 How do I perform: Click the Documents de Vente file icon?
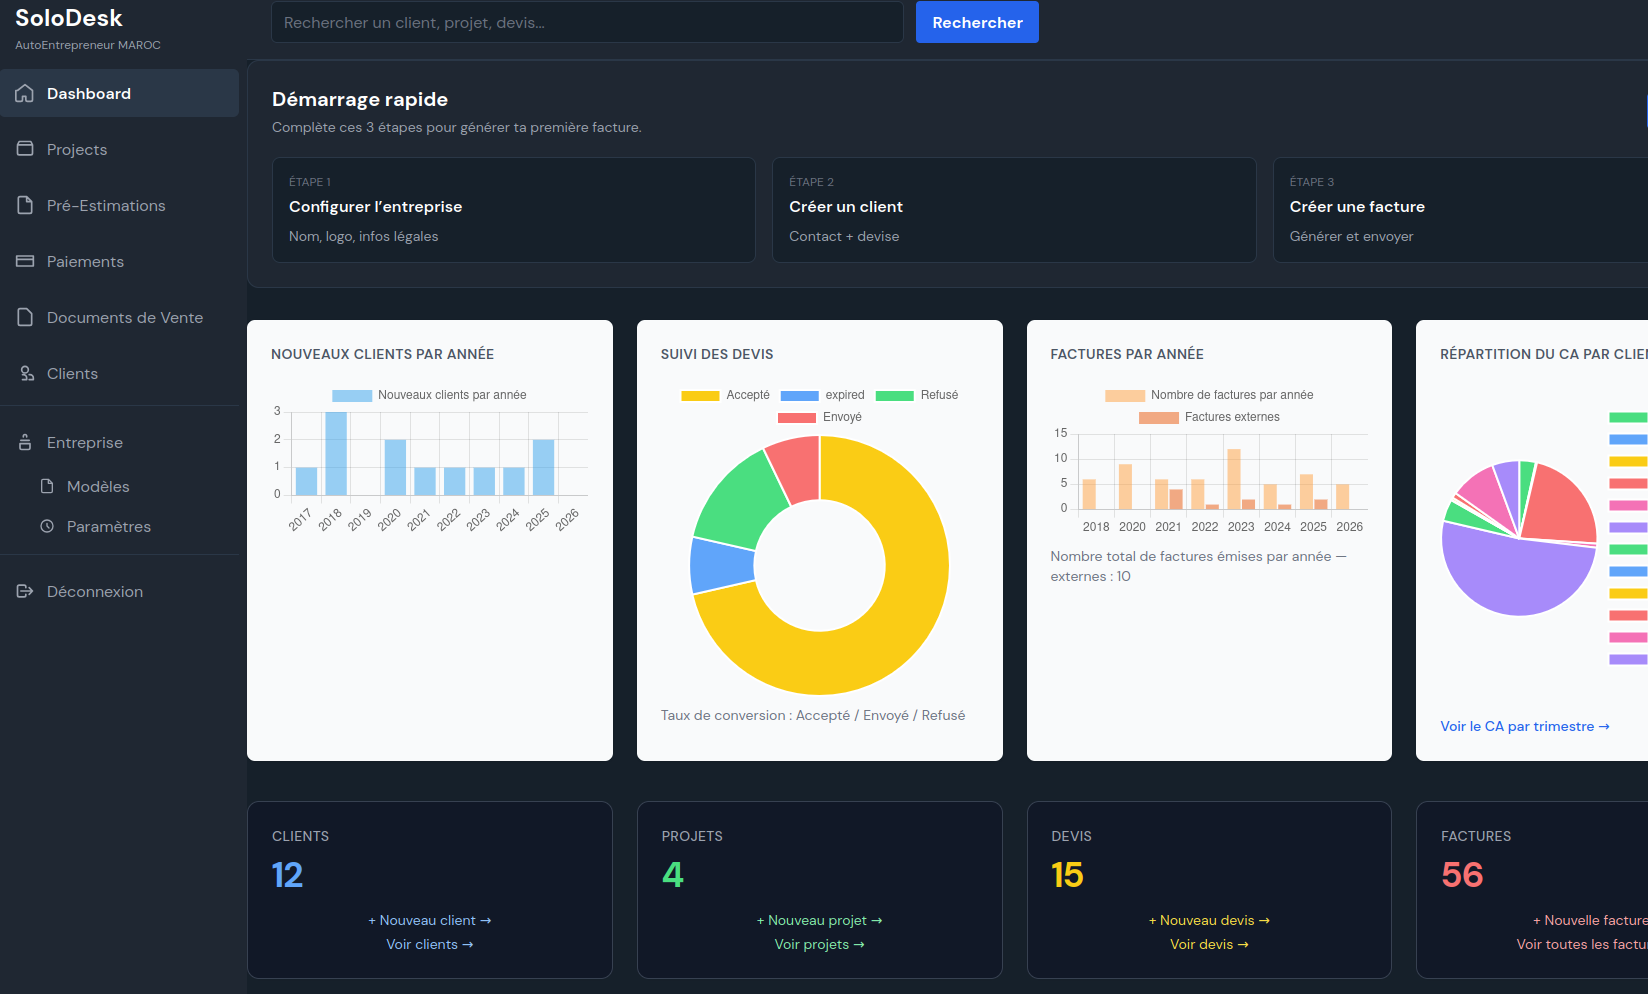point(25,317)
